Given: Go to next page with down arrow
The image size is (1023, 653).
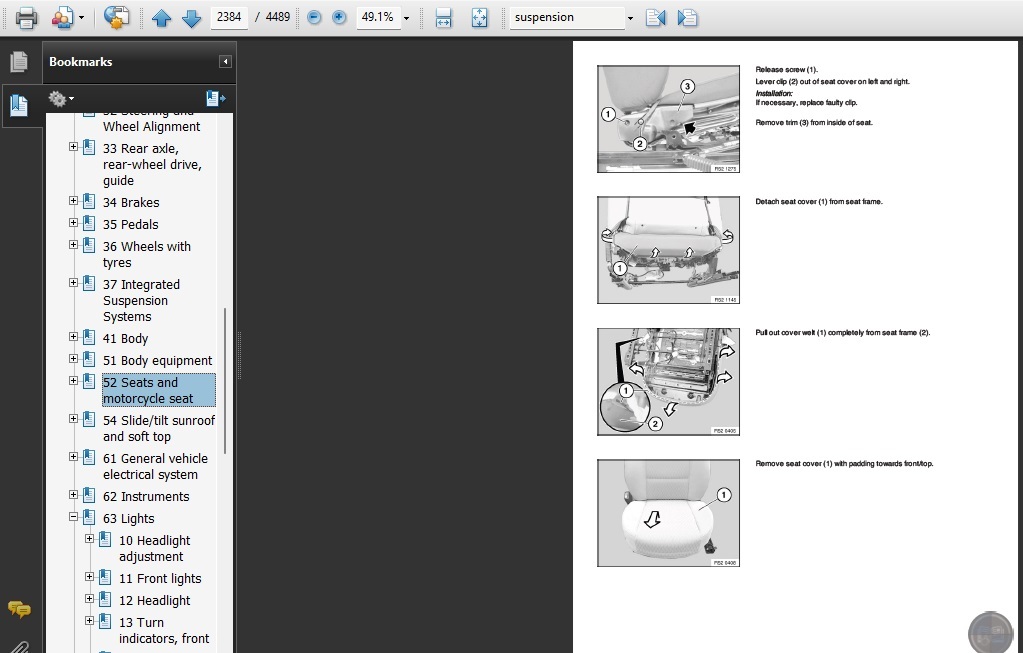Looking at the screenshot, I should (191, 18).
